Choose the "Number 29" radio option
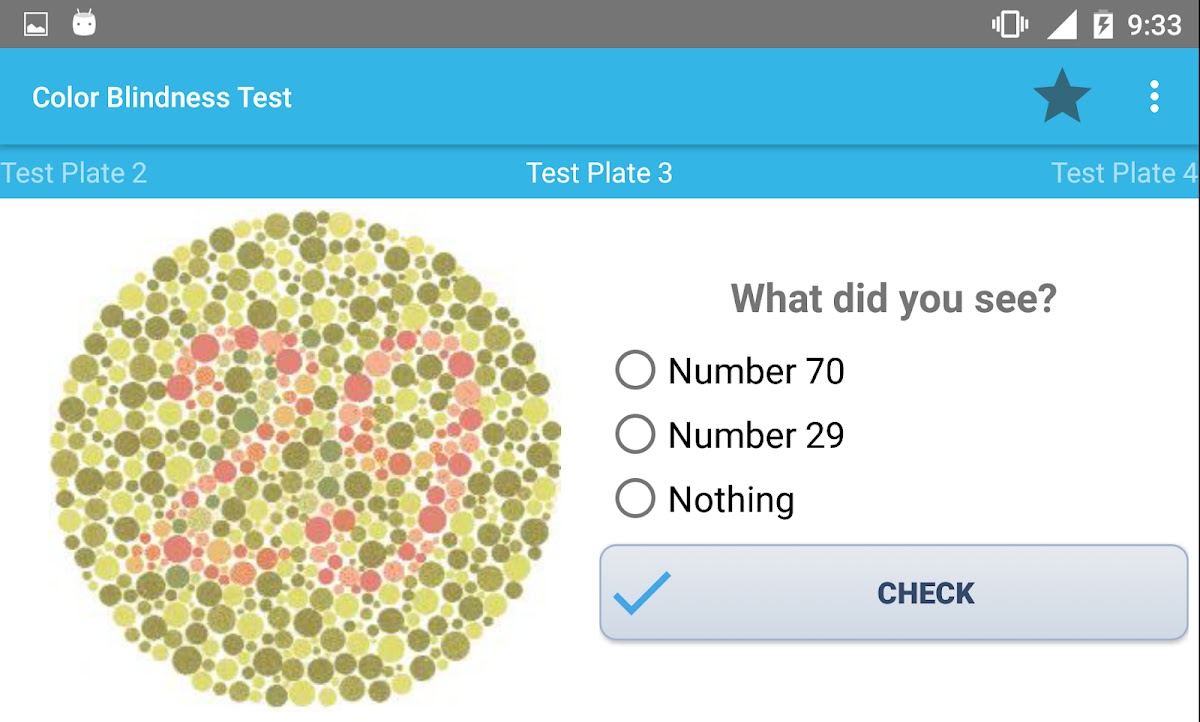The image size is (1200, 722). point(635,434)
